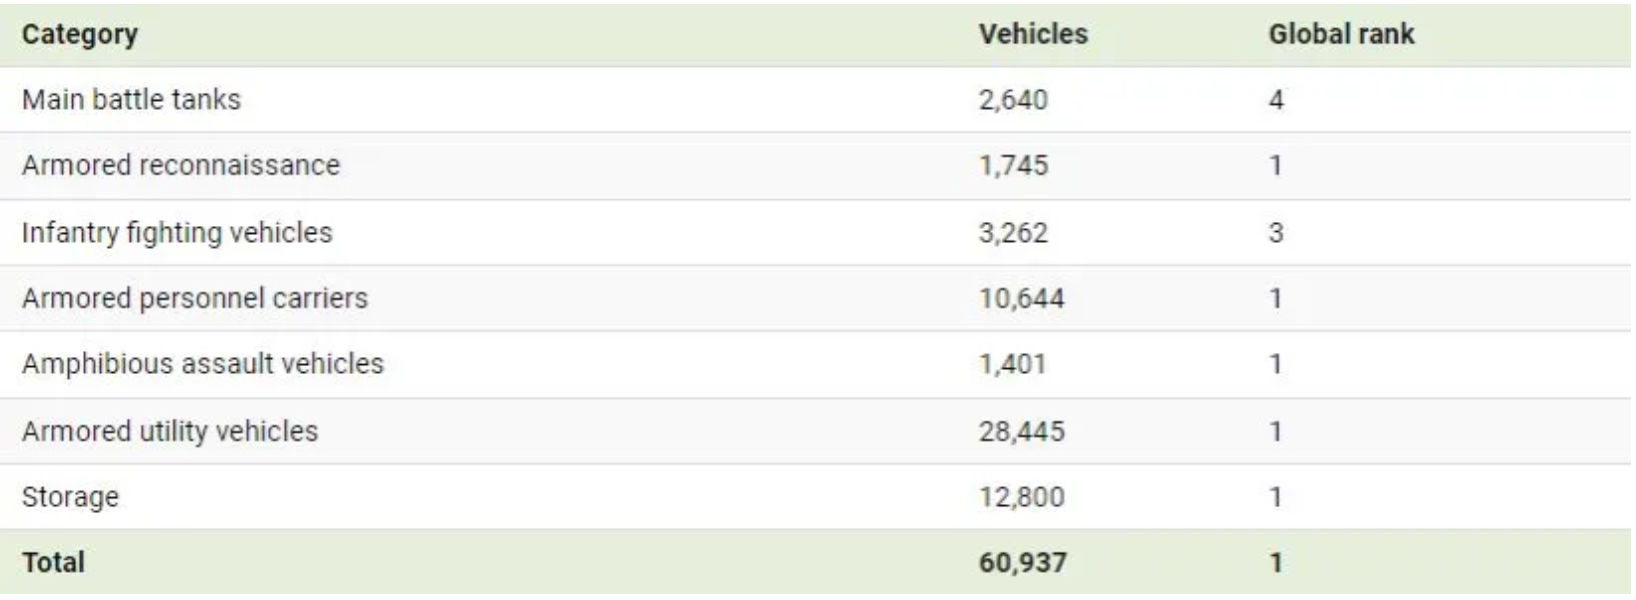
Task: Click the 2,640 vehicles value
Action: click(x=1013, y=100)
